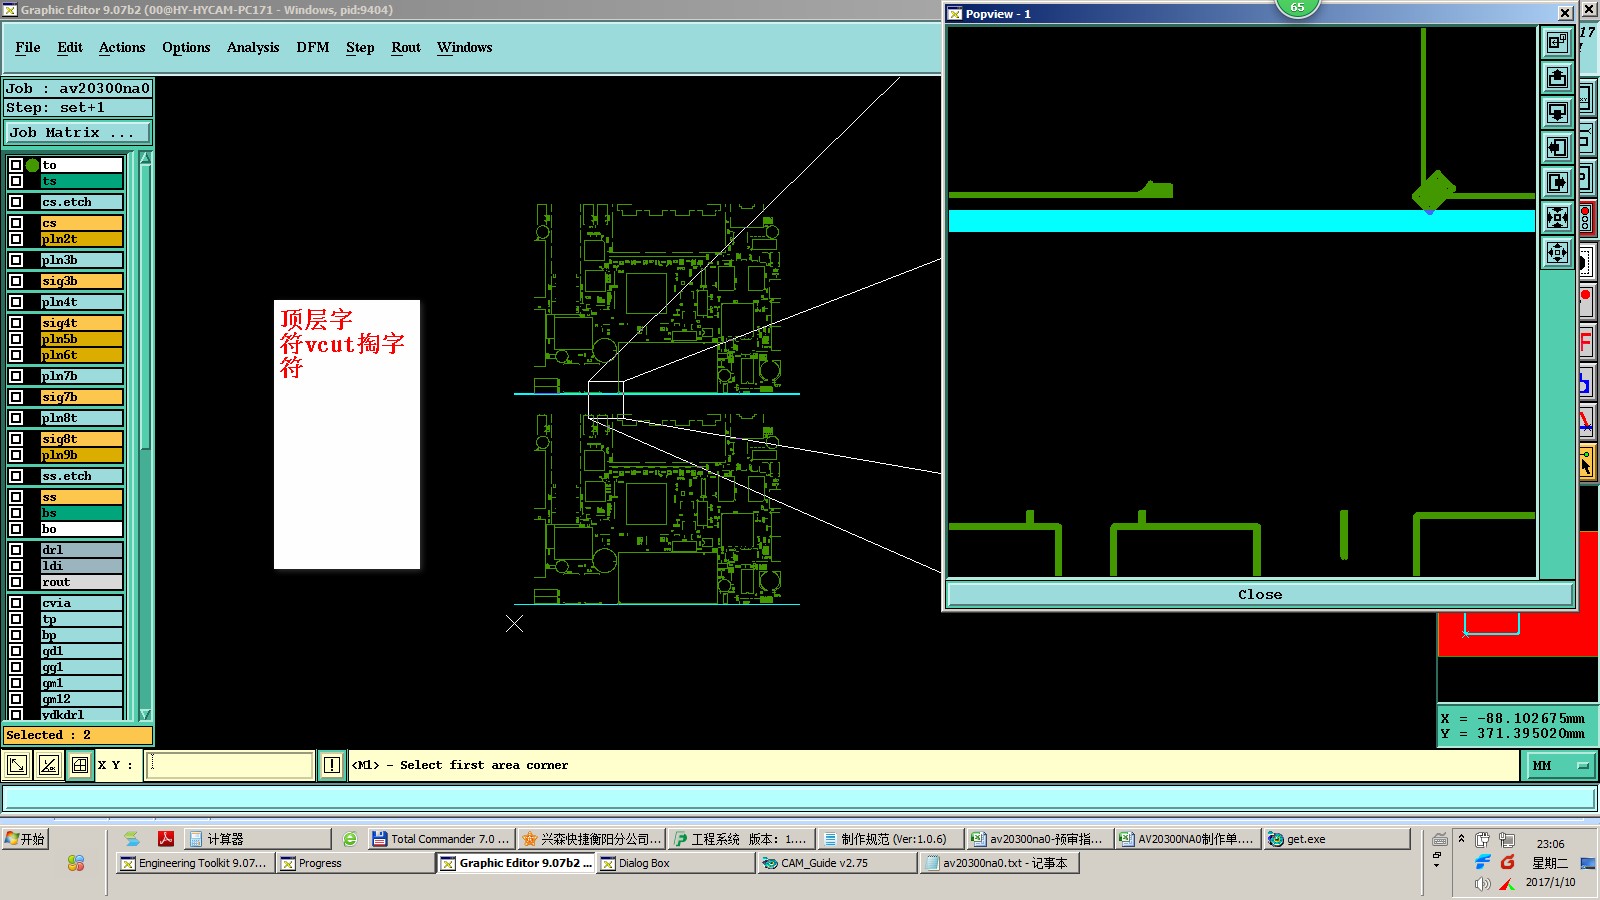
Task: Toggle display checkbox for layer cs.etch
Action: tap(16, 202)
